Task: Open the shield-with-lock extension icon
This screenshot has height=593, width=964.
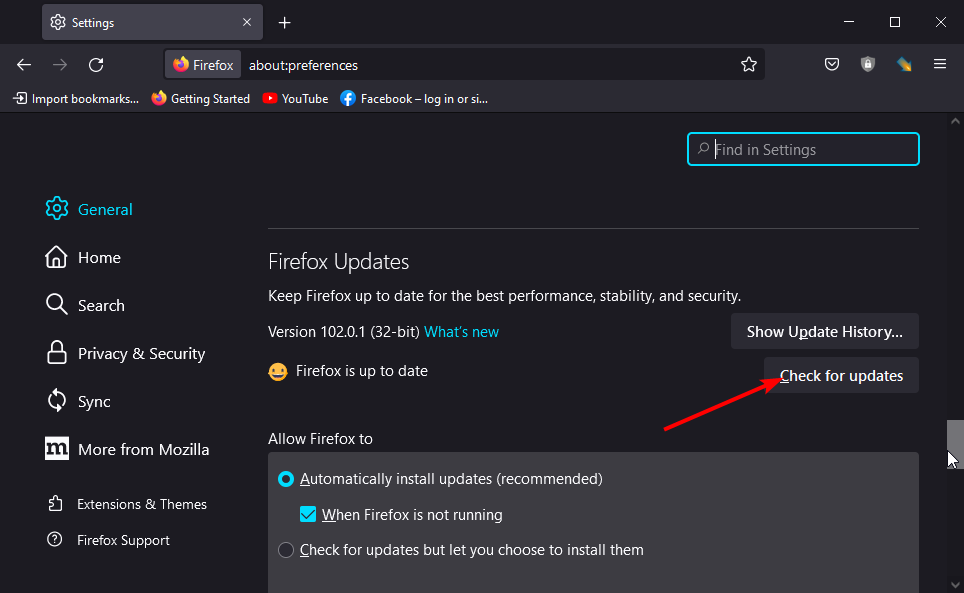Action: pos(867,64)
